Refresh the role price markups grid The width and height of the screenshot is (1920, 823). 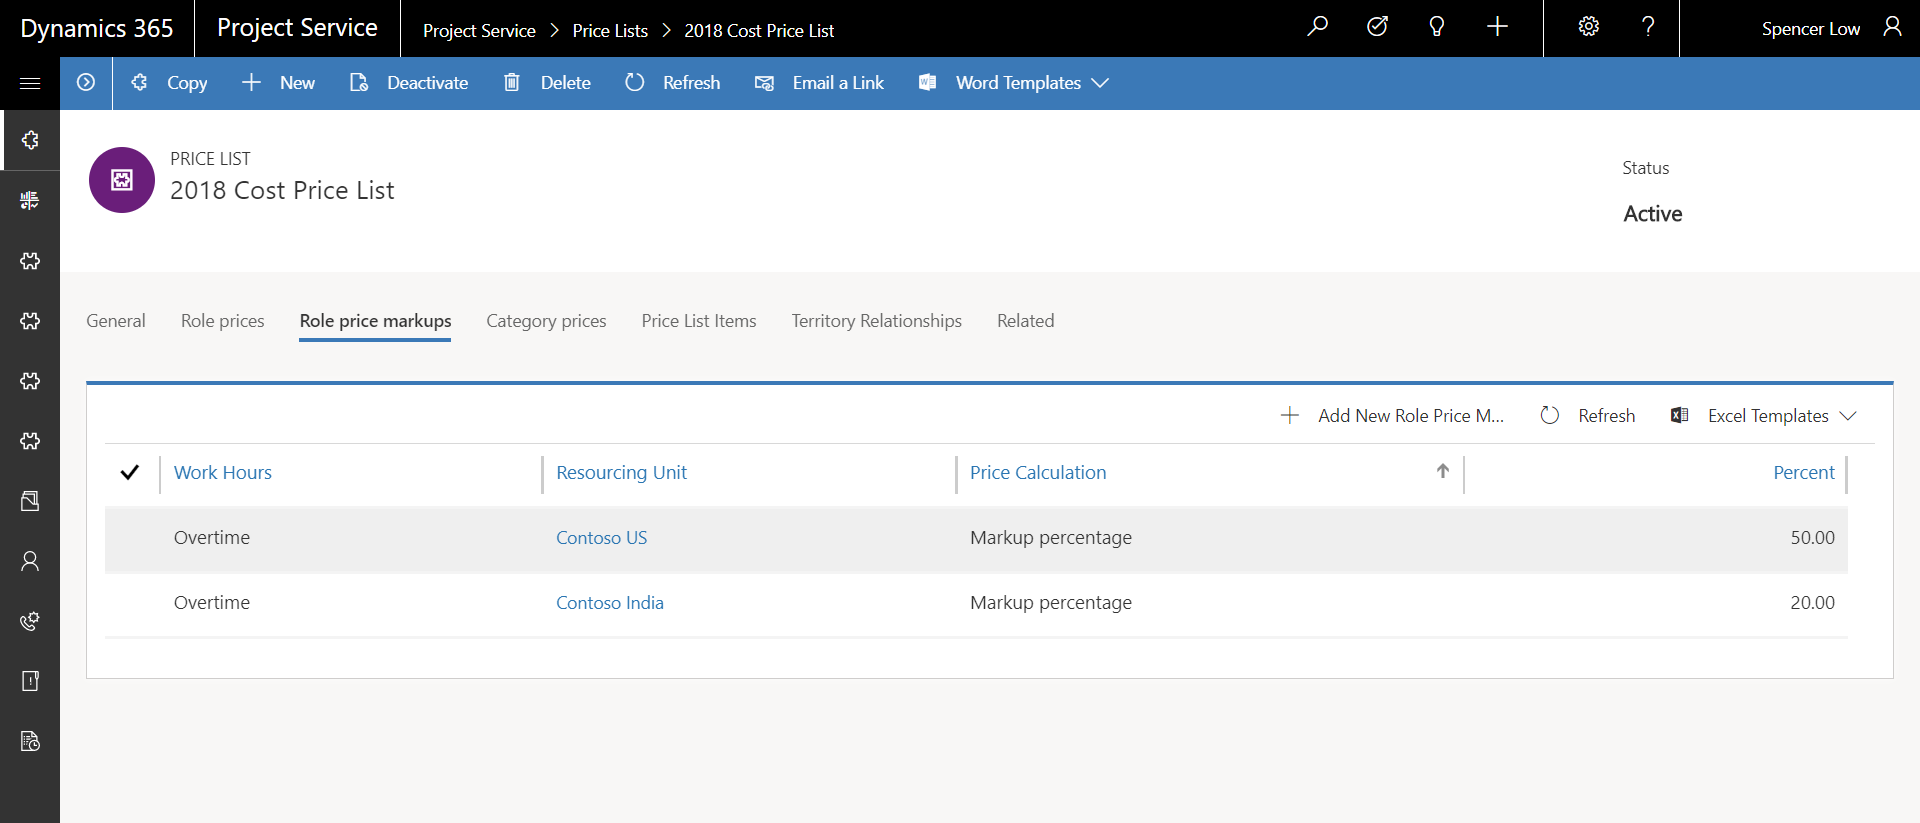(x=1588, y=415)
